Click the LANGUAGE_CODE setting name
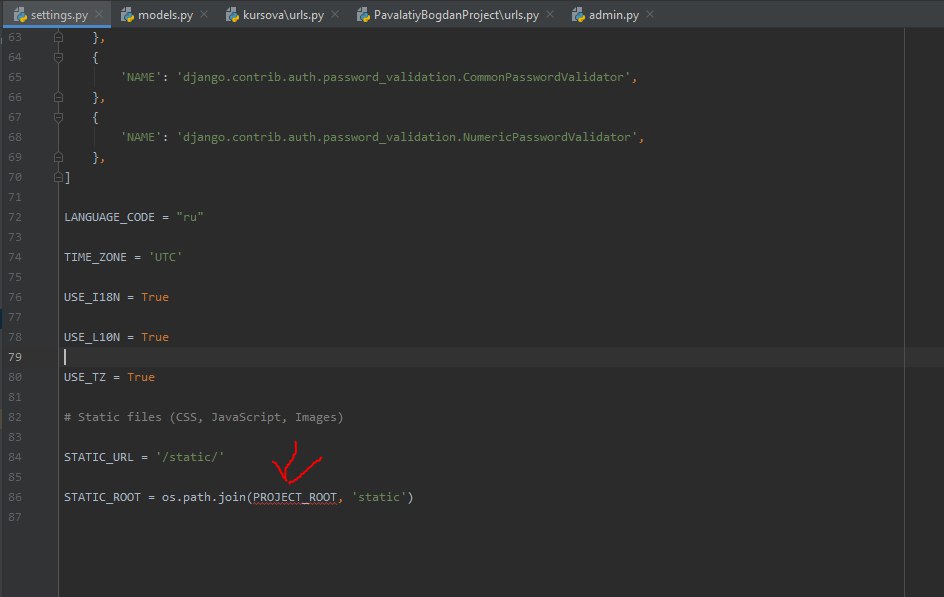Viewport: 944px width, 597px height. [109, 217]
